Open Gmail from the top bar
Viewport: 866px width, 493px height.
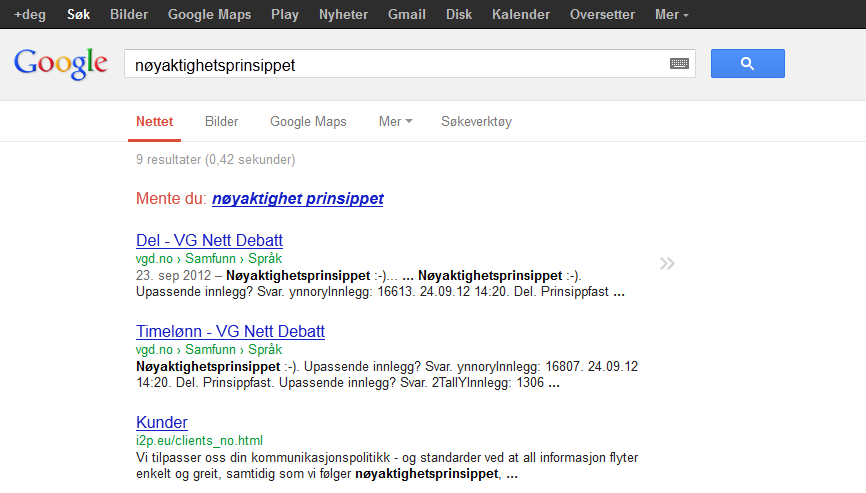tap(406, 14)
